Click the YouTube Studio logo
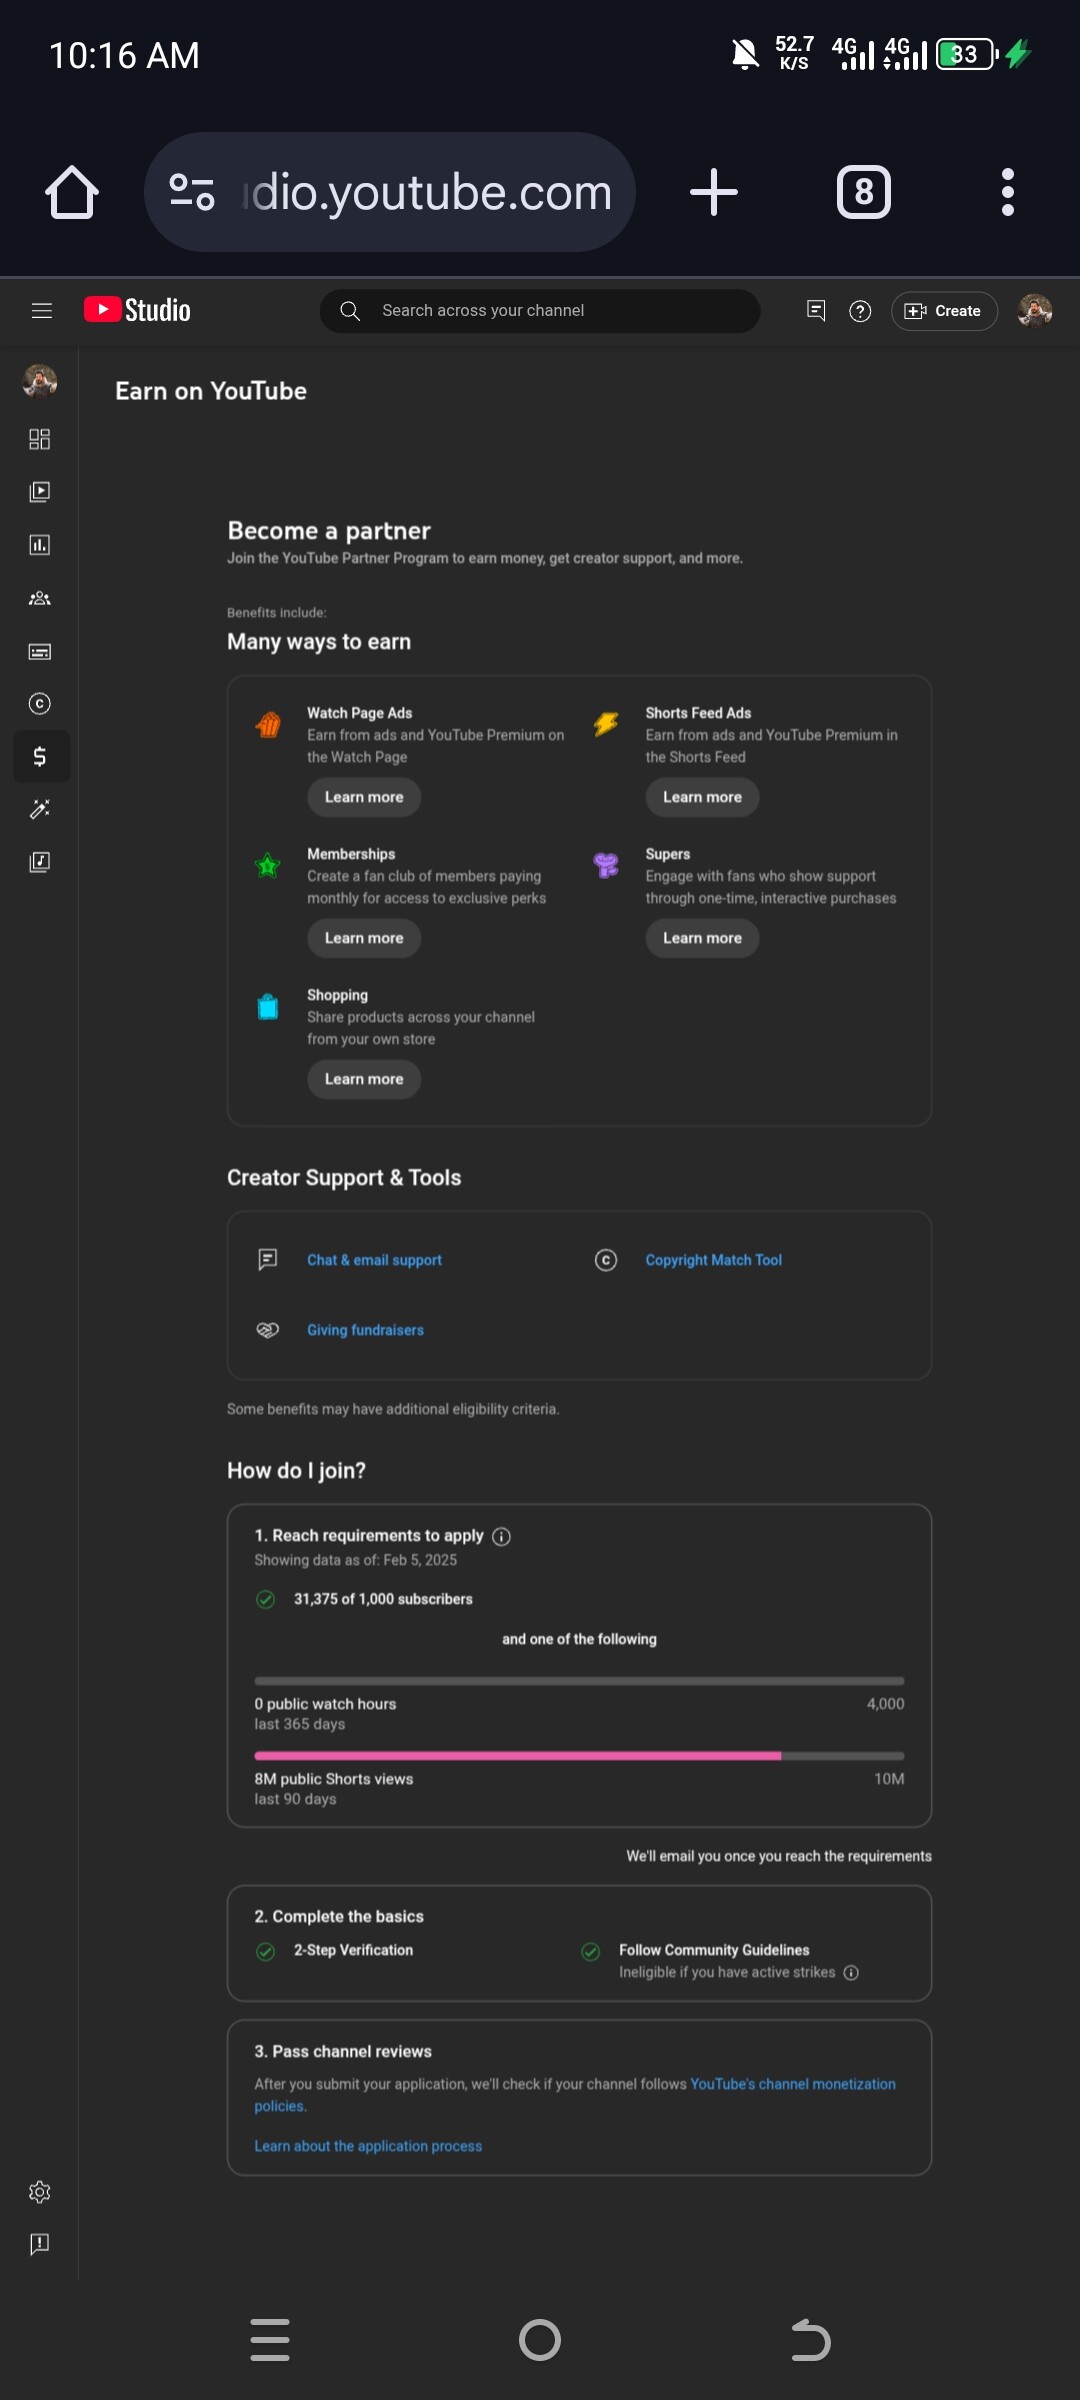Screen dimensions: 1080x2400 [137, 310]
